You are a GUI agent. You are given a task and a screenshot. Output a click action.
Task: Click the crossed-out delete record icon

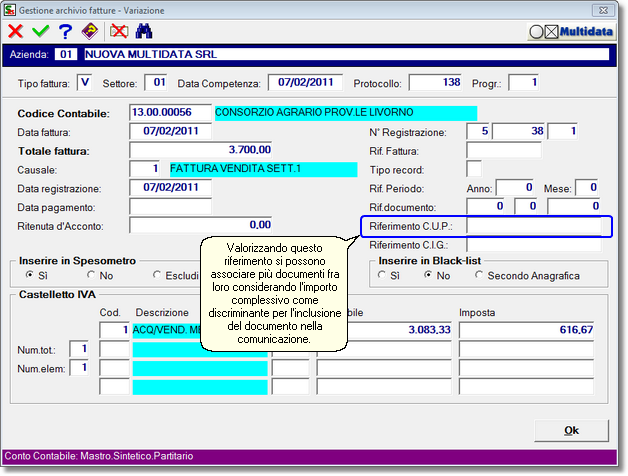tap(119, 31)
